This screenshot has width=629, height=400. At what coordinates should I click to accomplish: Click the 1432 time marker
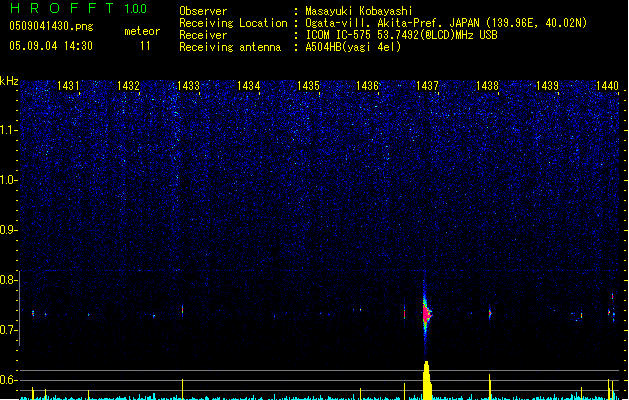pos(128,86)
